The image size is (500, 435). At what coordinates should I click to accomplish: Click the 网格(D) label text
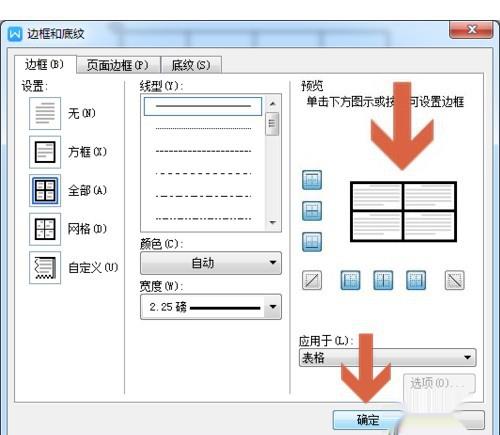point(87,229)
